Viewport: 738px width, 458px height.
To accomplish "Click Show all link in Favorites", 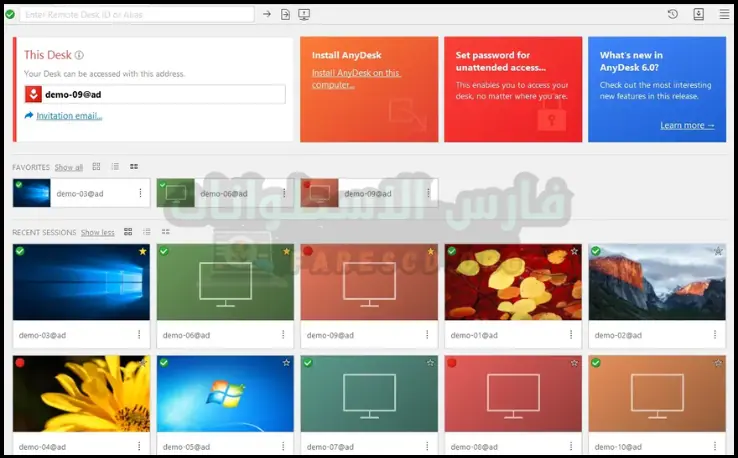I will (x=69, y=167).
